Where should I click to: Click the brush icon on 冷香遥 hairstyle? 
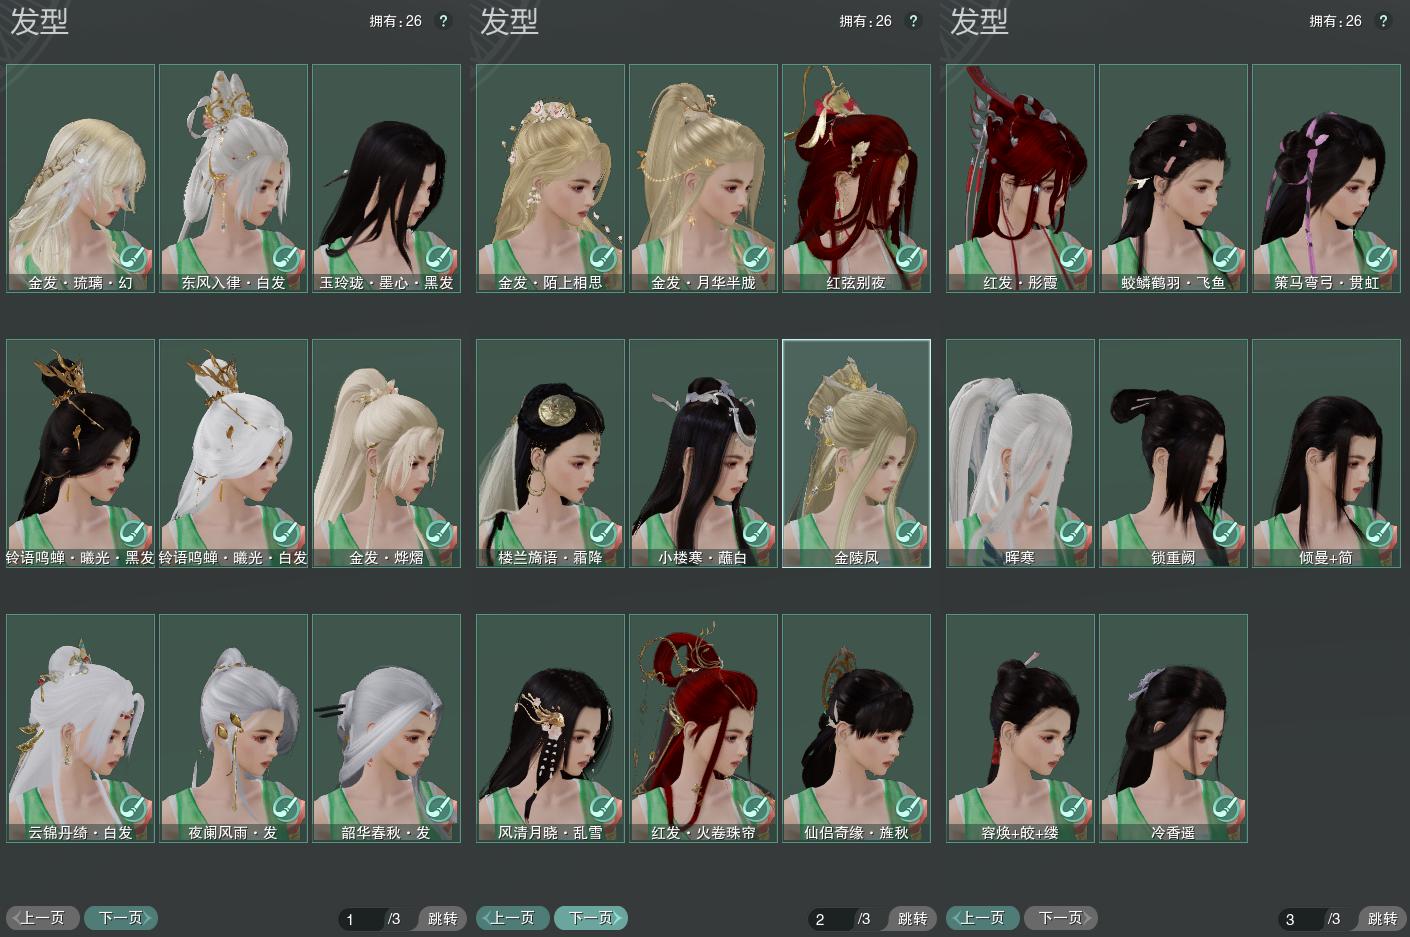[x=1226, y=808]
